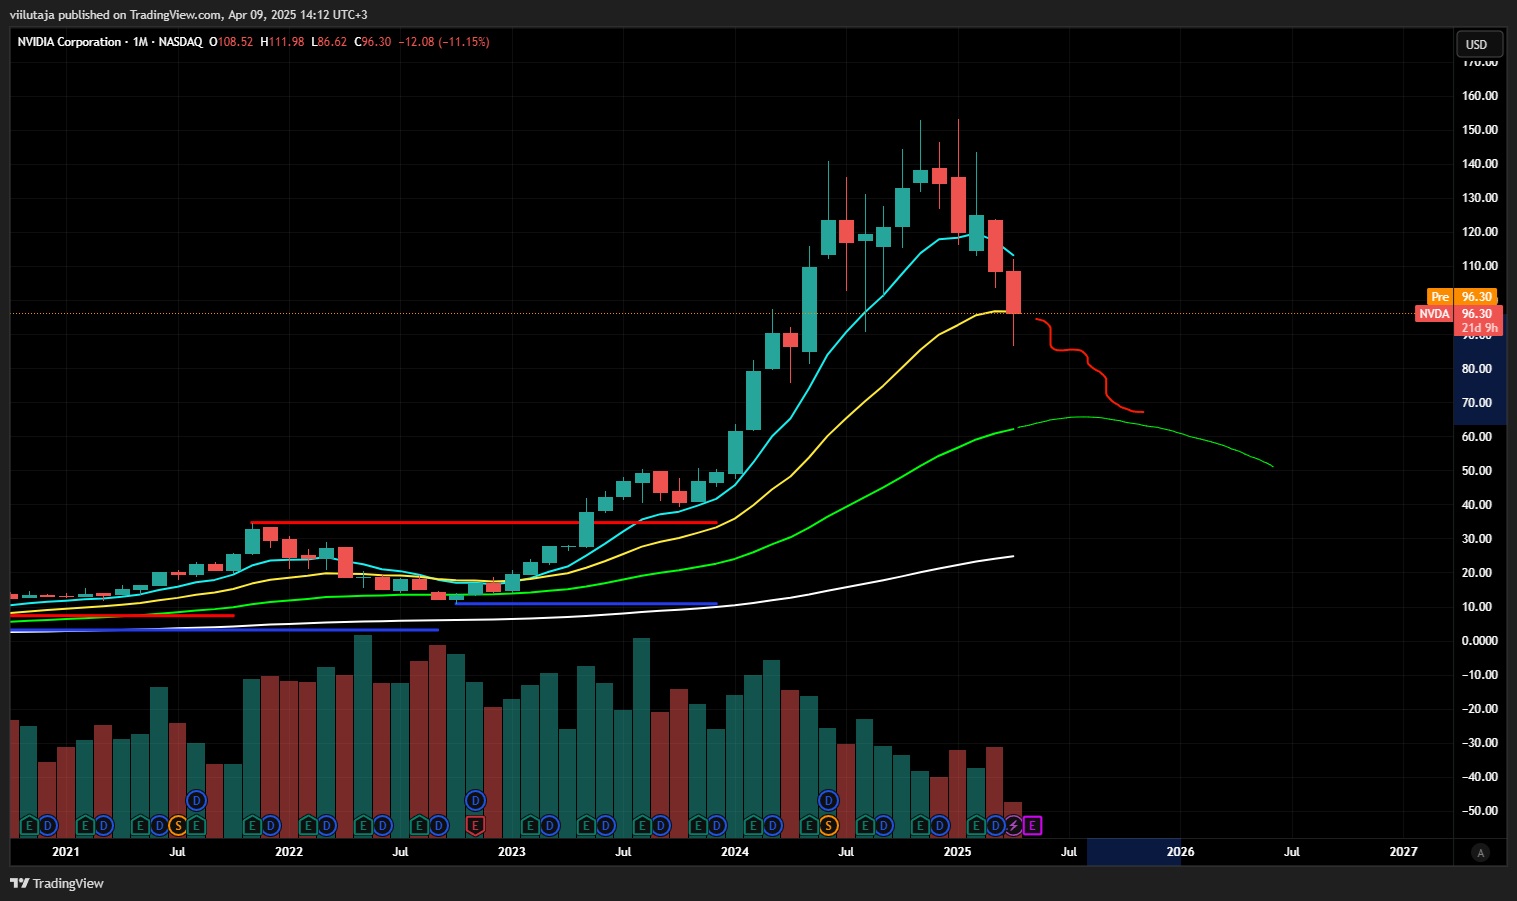This screenshot has width=1517, height=901.
Task: Open the D marker left of the lightning icon
Action: point(995,825)
